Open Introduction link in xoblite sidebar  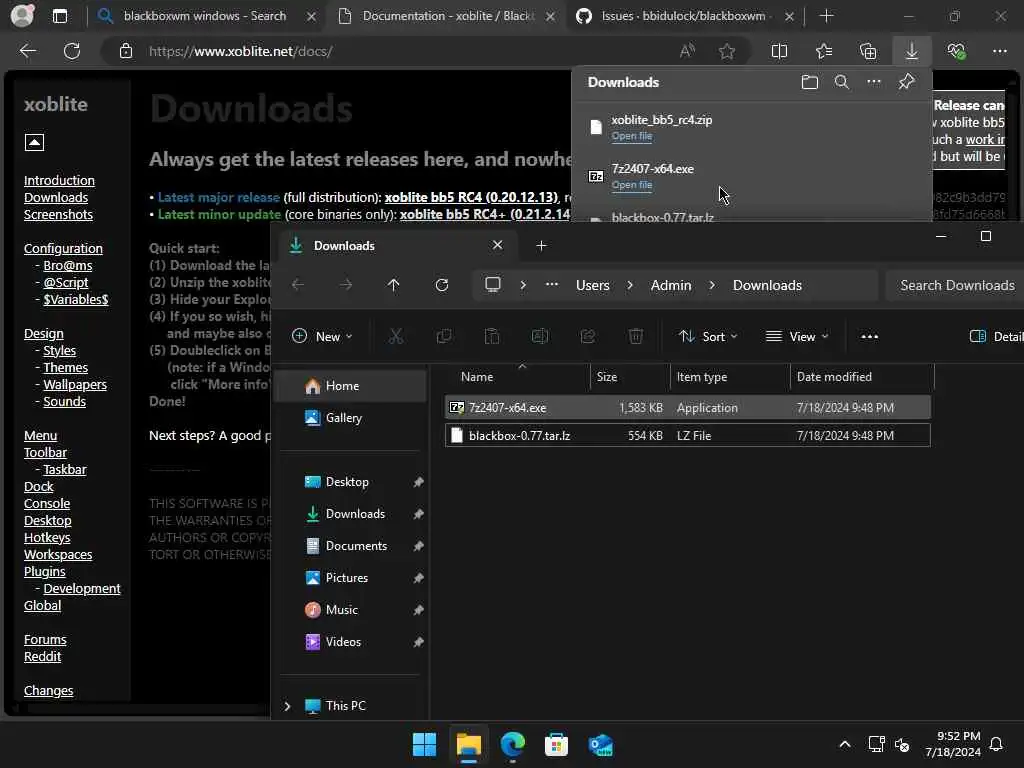point(59,180)
